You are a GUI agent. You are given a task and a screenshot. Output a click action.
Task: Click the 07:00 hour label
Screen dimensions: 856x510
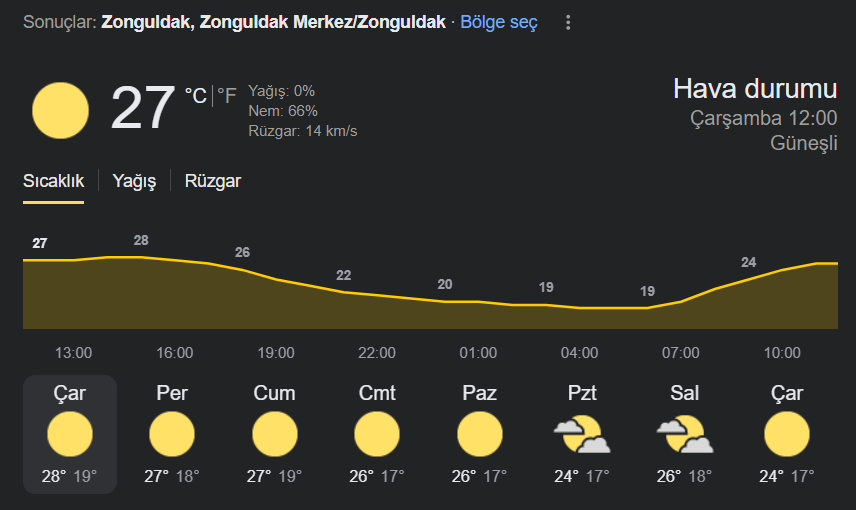[681, 353]
